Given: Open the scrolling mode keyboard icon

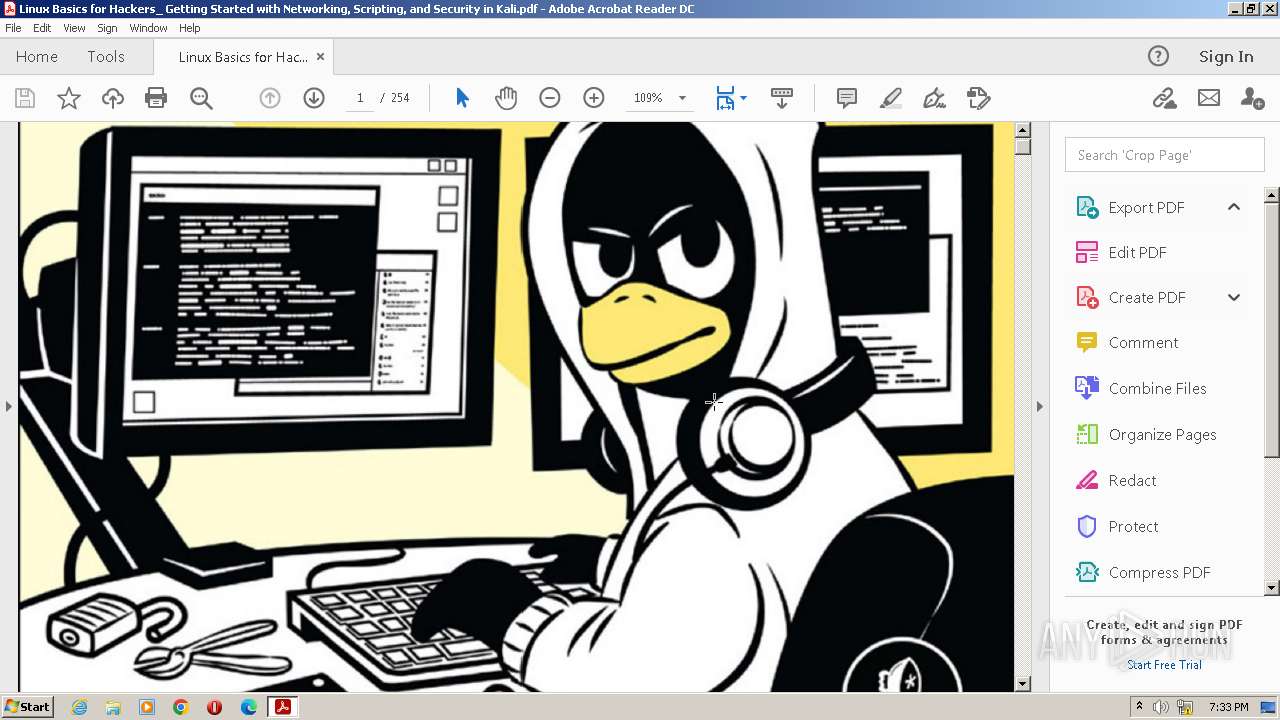Looking at the screenshot, I should (x=782, y=98).
